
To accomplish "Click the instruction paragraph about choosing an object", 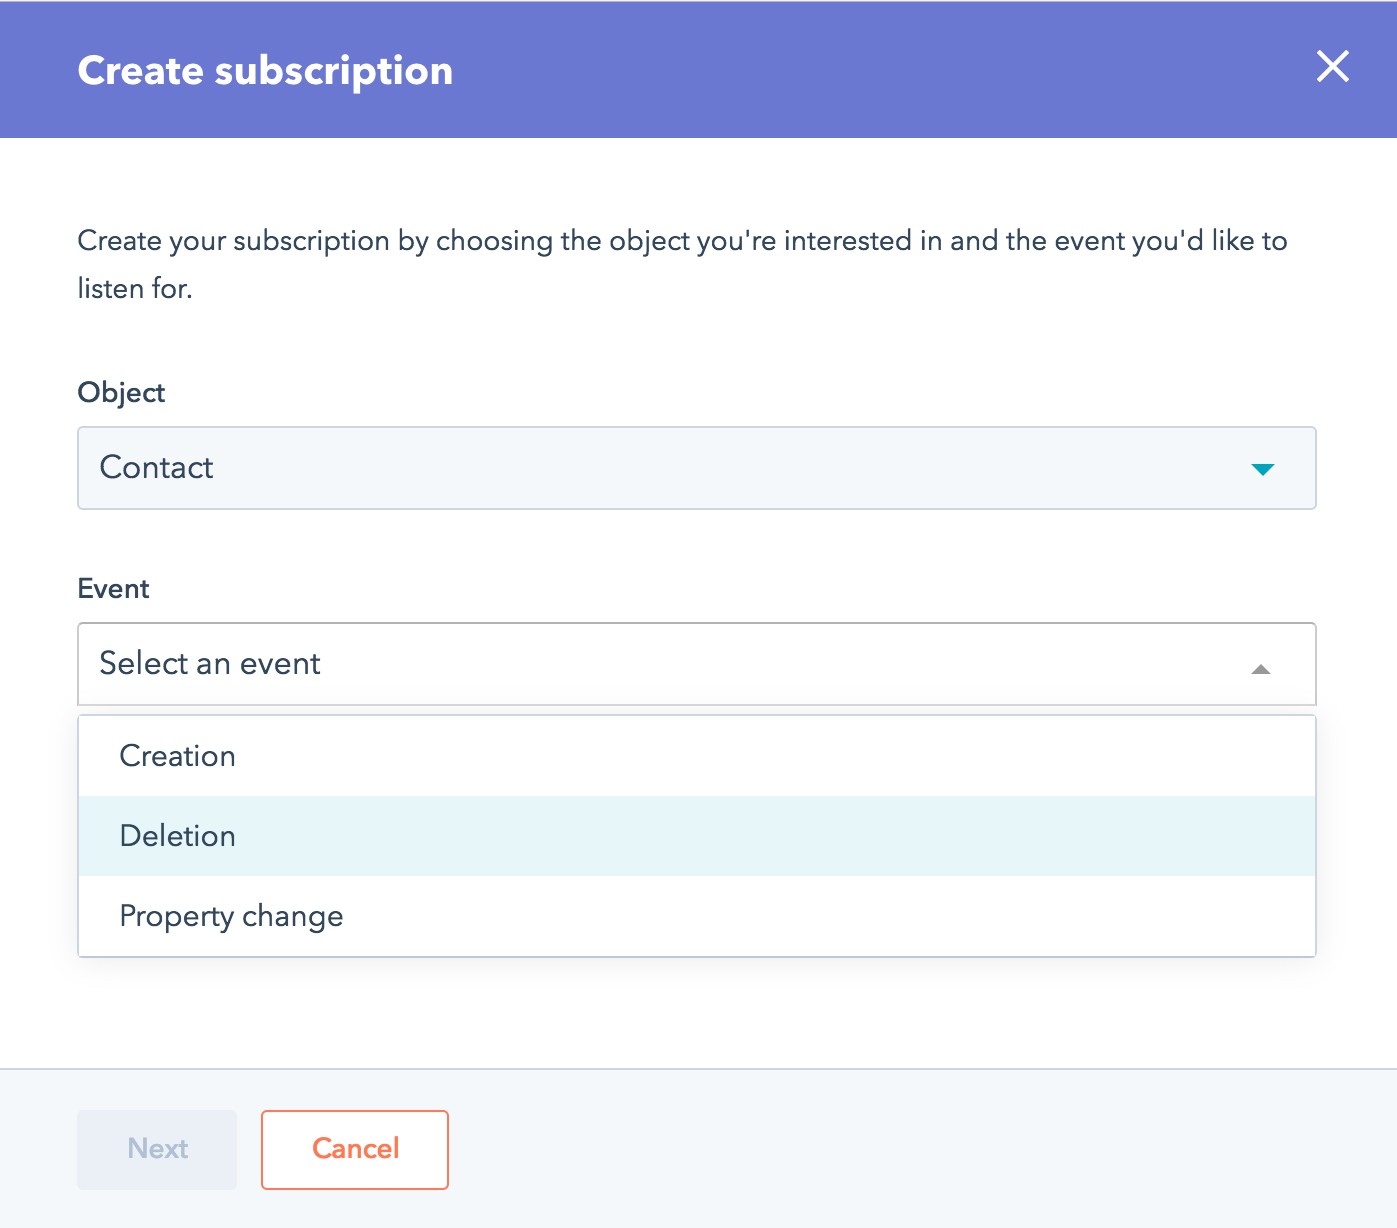I will coord(682,241).
